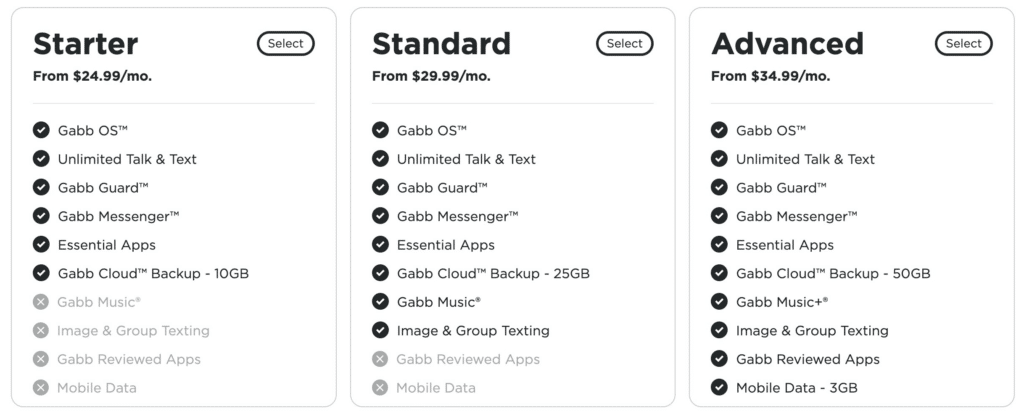This screenshot has width=1024, height=411.
Task: Click the X icon beside Starter Image & Group Texting
Action: point(41,331)
